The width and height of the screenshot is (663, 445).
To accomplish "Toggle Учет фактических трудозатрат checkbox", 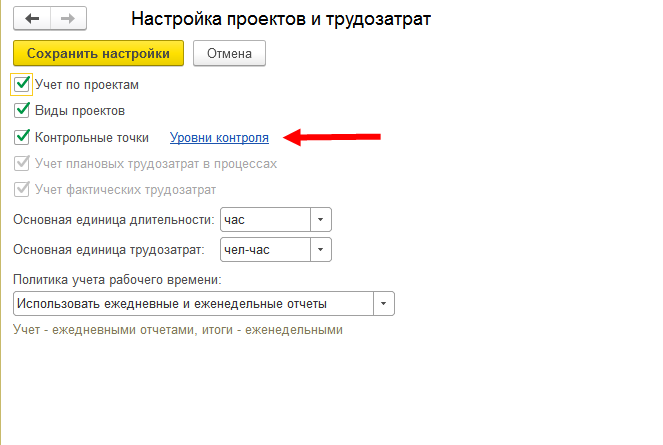I will (22, 189).
